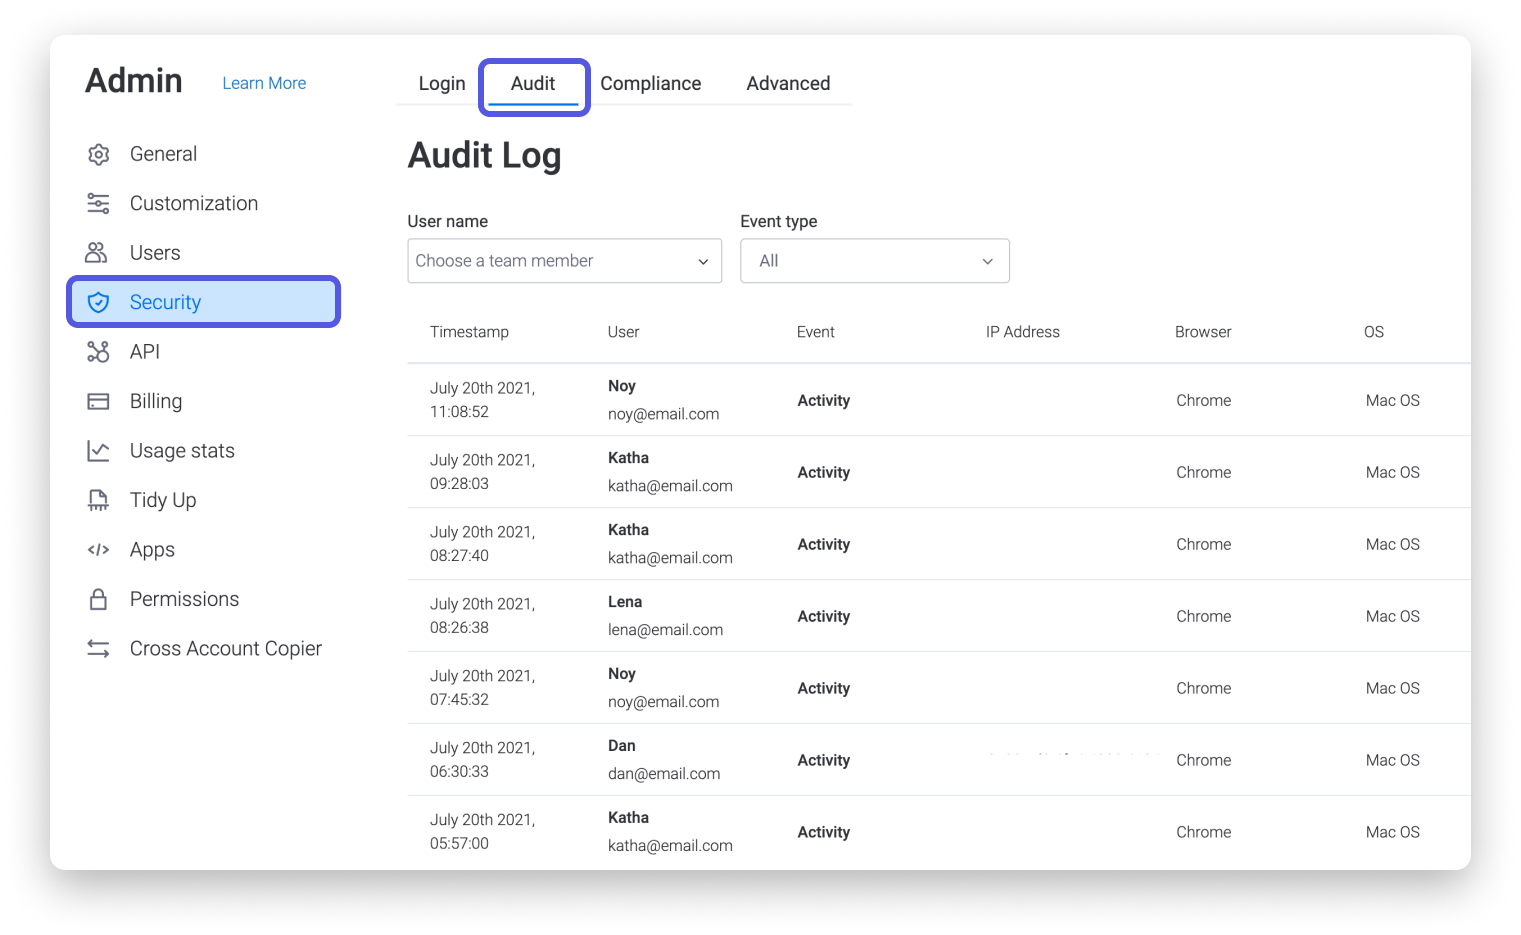Click timestamp July 20th 2021, 08:26:38

[483, 616]
